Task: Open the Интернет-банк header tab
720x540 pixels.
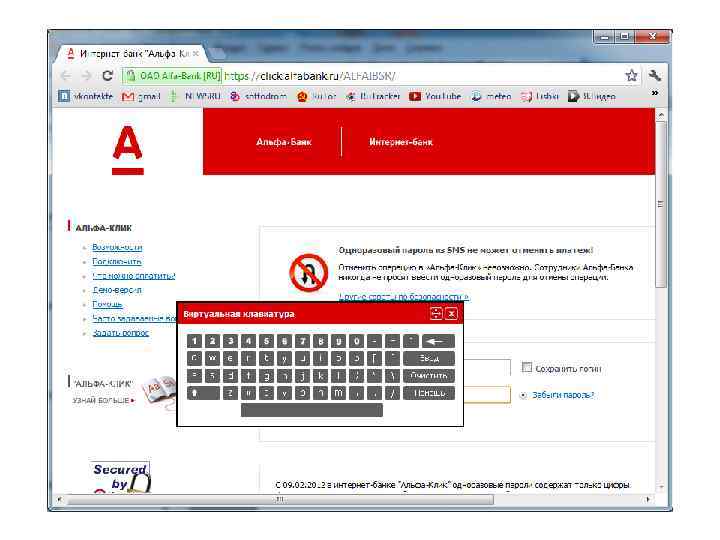Action: [x=401, y=142]
